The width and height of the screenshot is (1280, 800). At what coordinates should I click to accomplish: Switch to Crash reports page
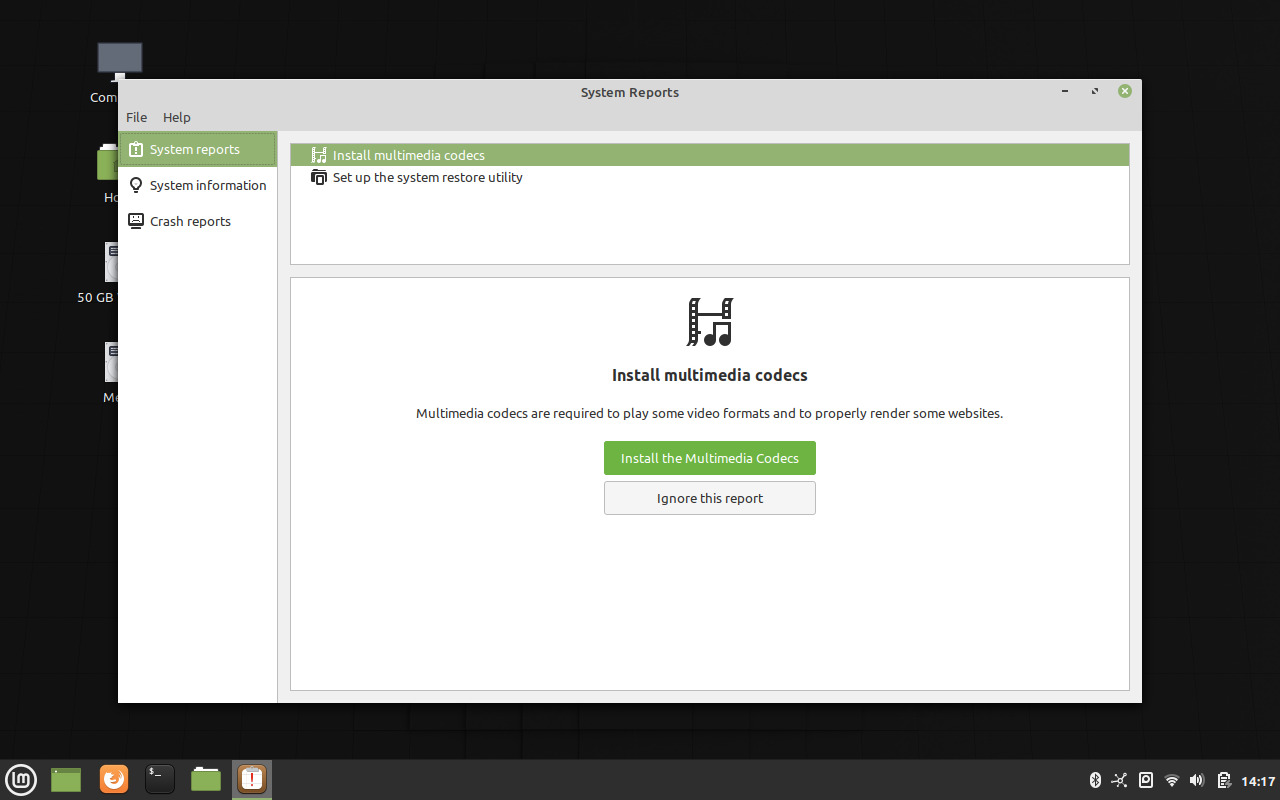point(197,221)
